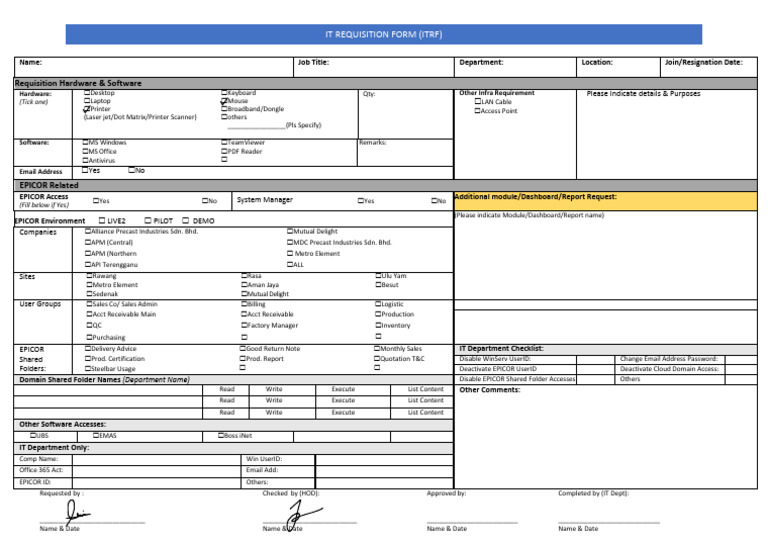Click the Comp Name field
The height and width of the screenshot is (543, 768).
click(156, 459)
